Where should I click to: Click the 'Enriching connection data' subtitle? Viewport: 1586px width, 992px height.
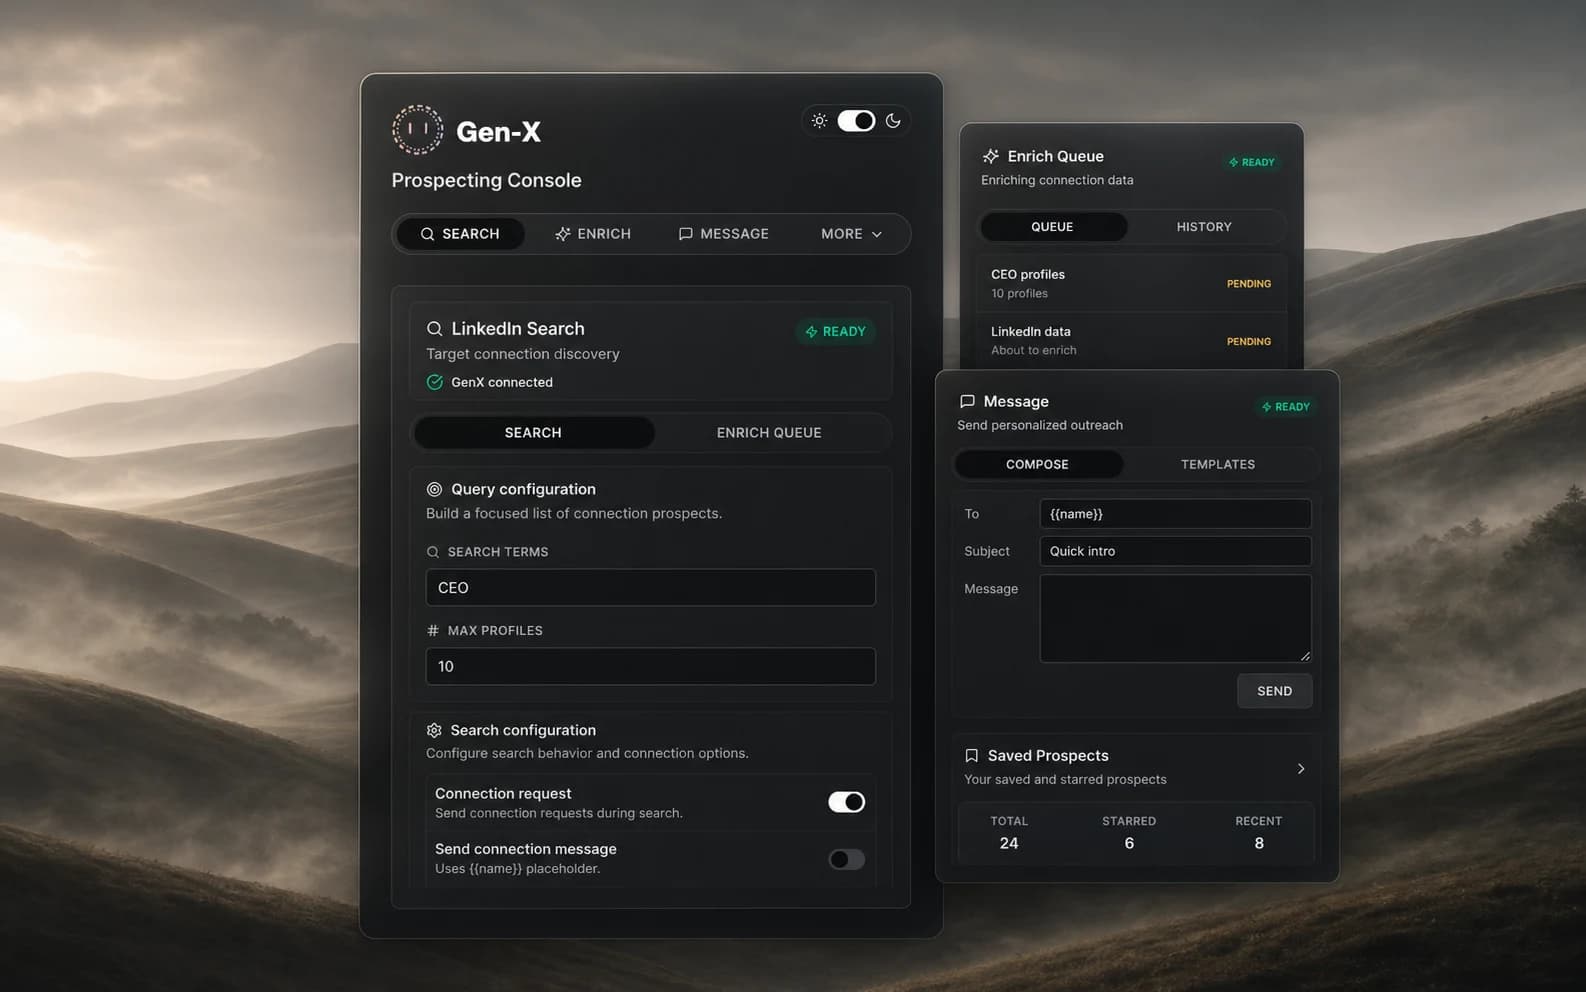pyautogui.click(x=1057, y=180)
